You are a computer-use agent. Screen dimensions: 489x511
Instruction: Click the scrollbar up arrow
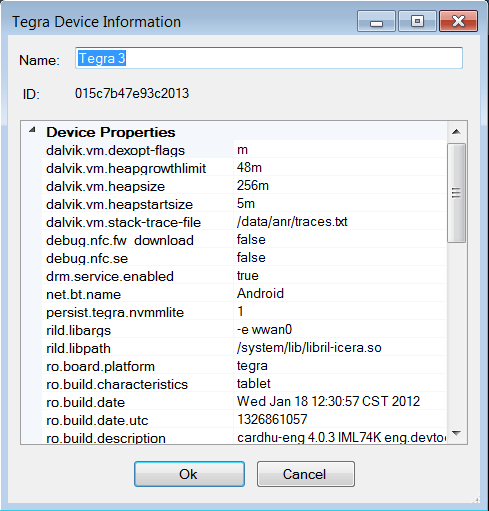point(456,132)
